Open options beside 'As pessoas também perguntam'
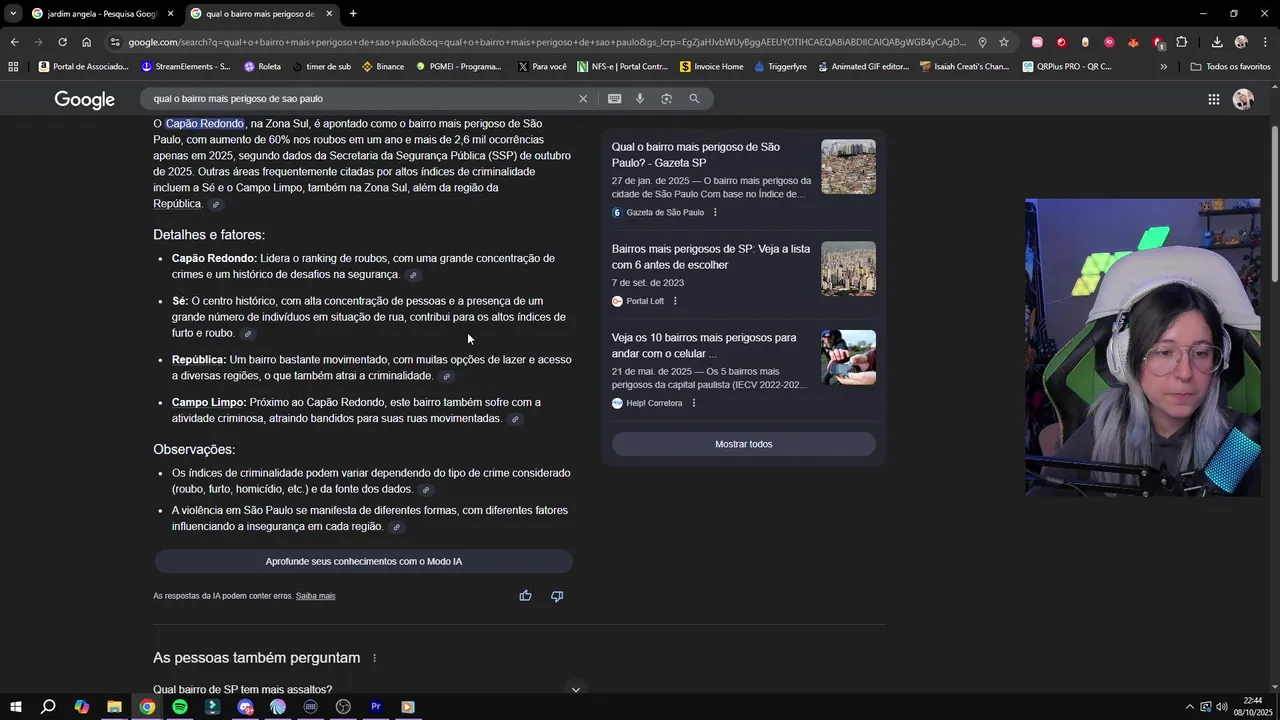This screenshot has width=1280, height=720. click(375, 658)
